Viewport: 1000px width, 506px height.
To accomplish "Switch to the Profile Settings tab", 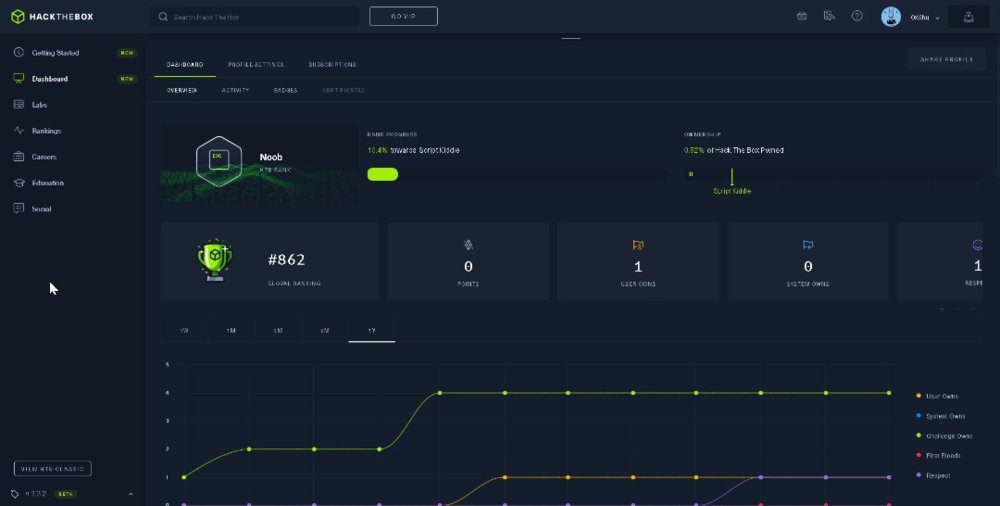I will [x=256, y=64].
